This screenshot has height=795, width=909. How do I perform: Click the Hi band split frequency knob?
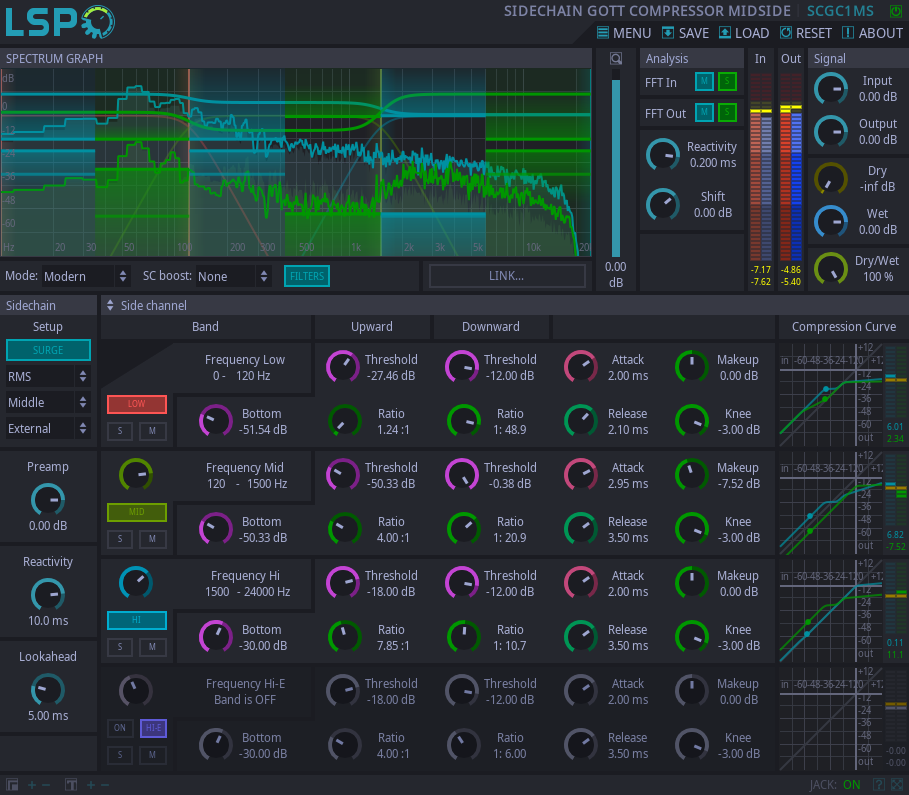pos(136,583)
